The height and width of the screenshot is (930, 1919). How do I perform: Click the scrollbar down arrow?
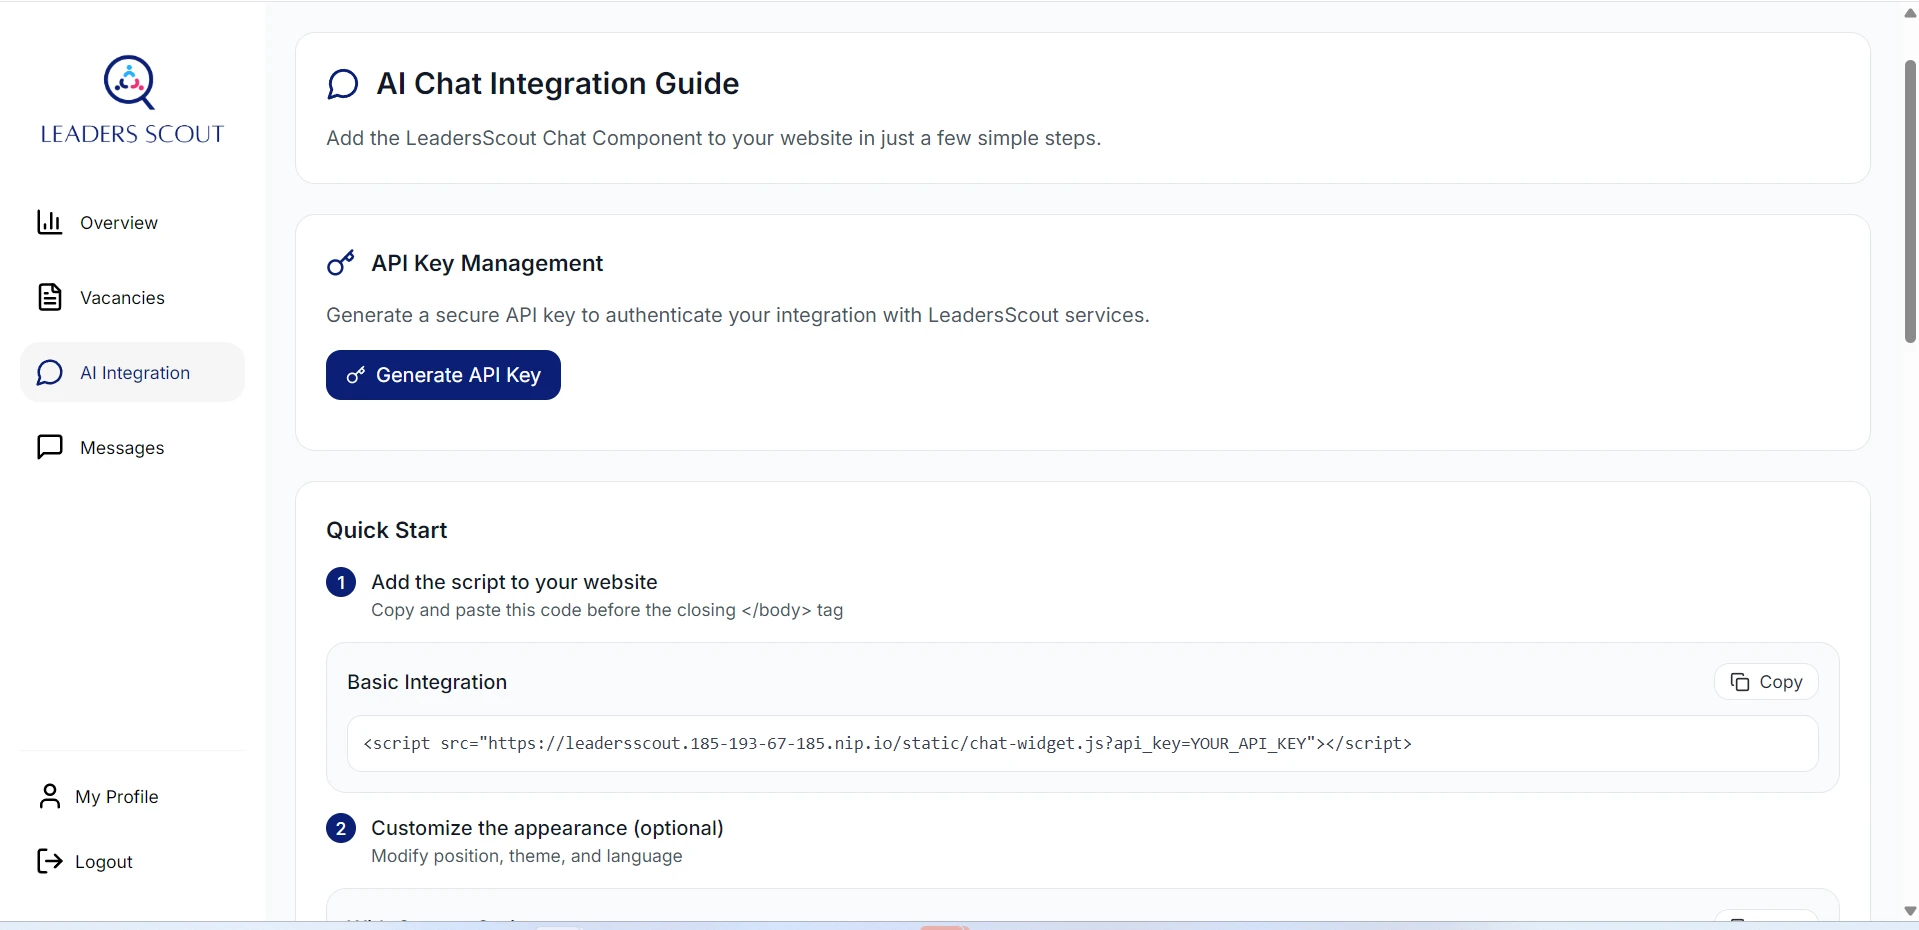pos(1910,911)
